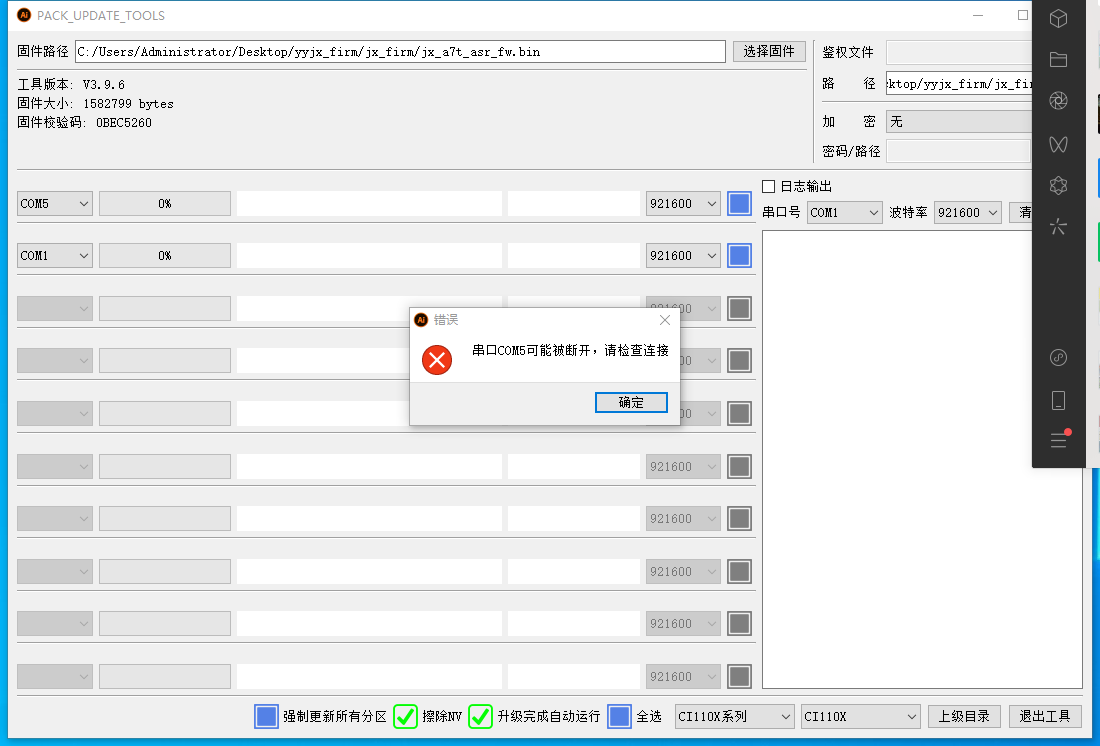Open the mobile device icon in sidebar
Viewport: 1100px width, 746px height.
1058,399
